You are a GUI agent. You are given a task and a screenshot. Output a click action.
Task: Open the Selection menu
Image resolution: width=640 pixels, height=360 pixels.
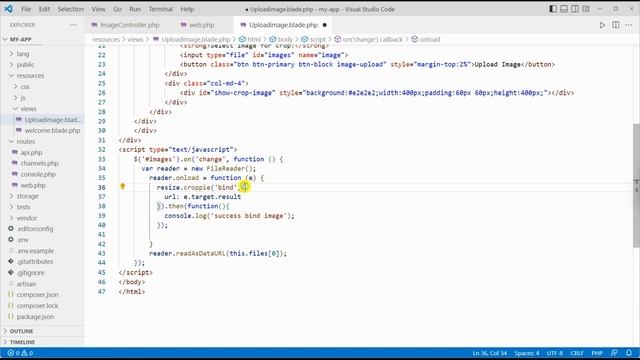click(71, 9)
